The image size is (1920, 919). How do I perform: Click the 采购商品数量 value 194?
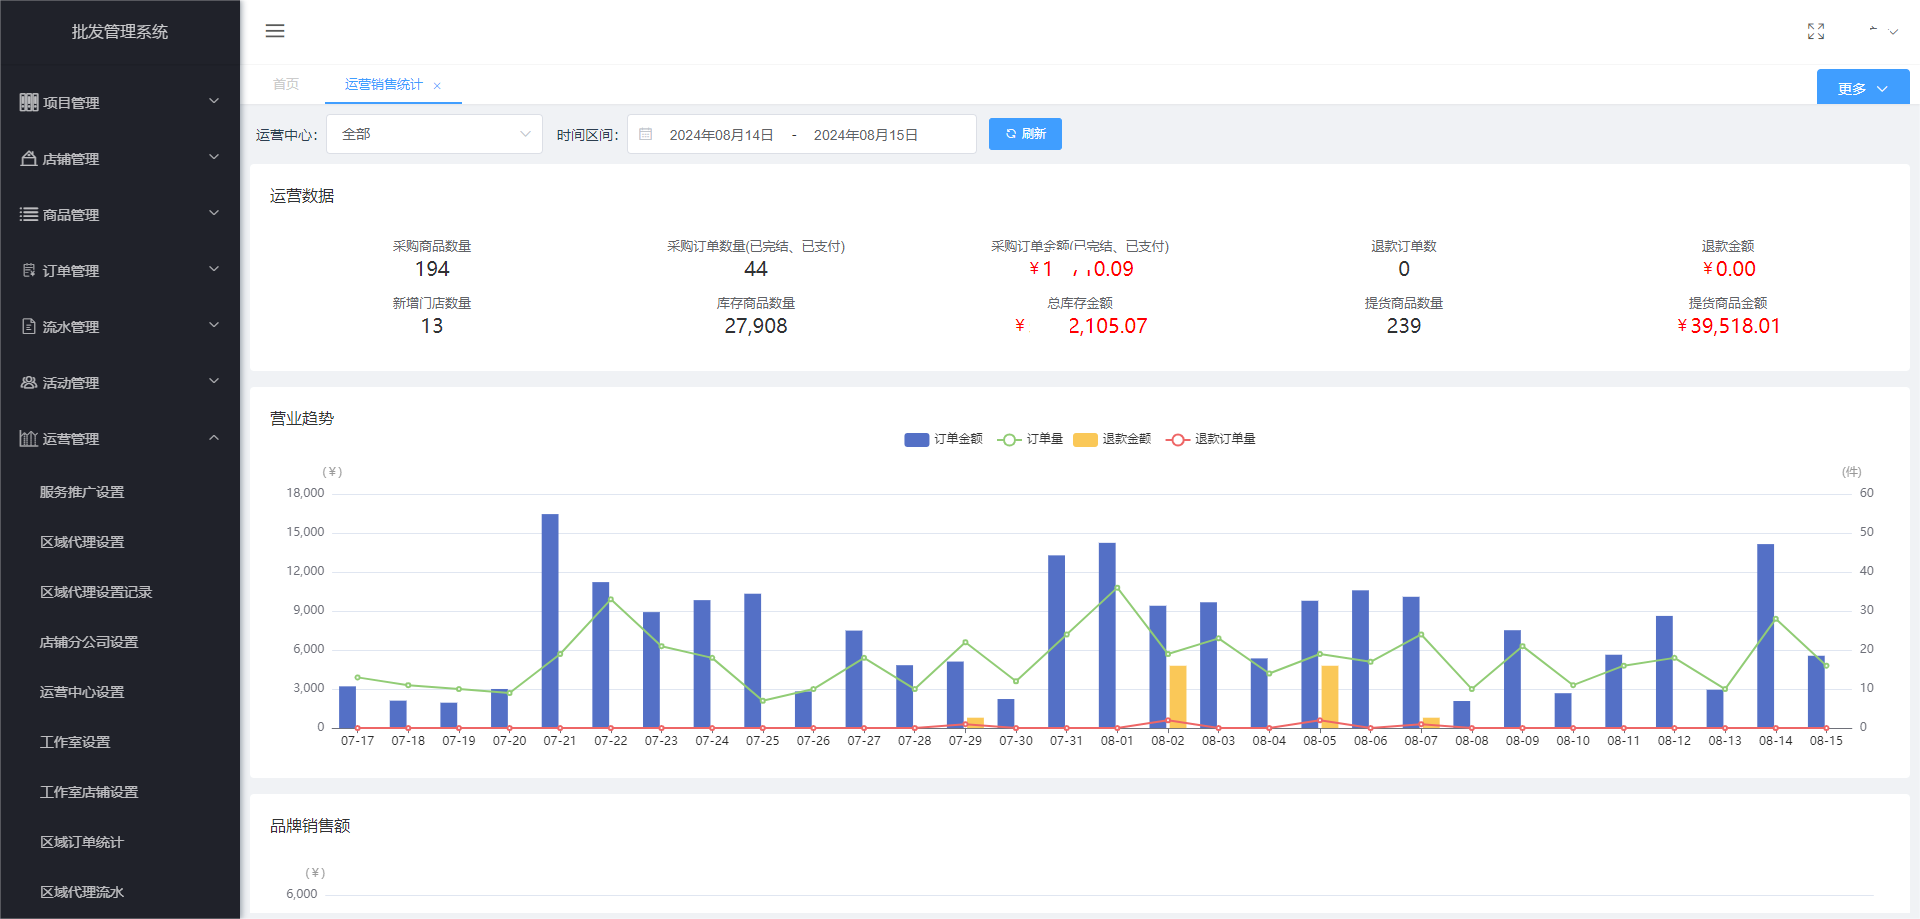click(432, 269)
